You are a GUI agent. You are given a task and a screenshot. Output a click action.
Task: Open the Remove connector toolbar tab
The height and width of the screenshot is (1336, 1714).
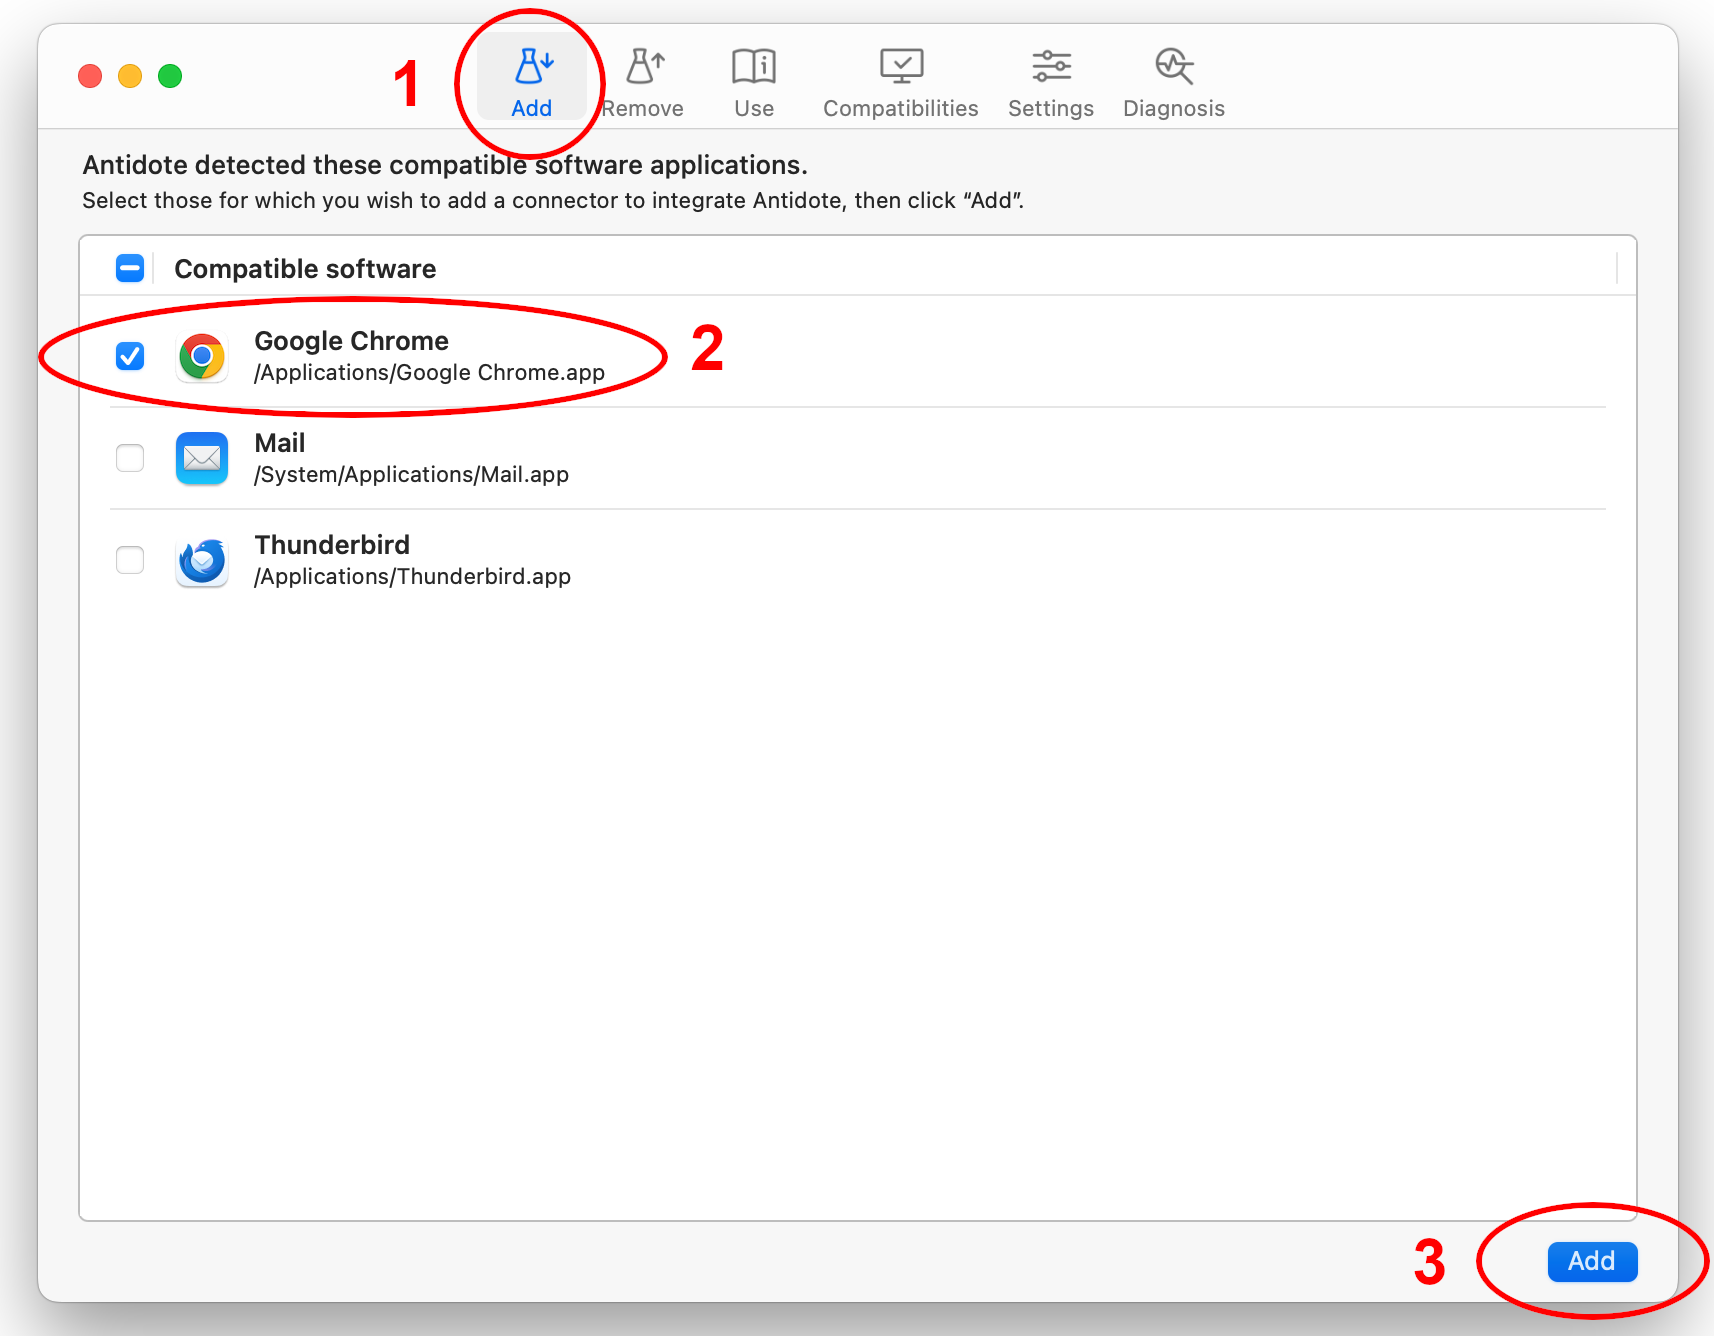point(644,82)
